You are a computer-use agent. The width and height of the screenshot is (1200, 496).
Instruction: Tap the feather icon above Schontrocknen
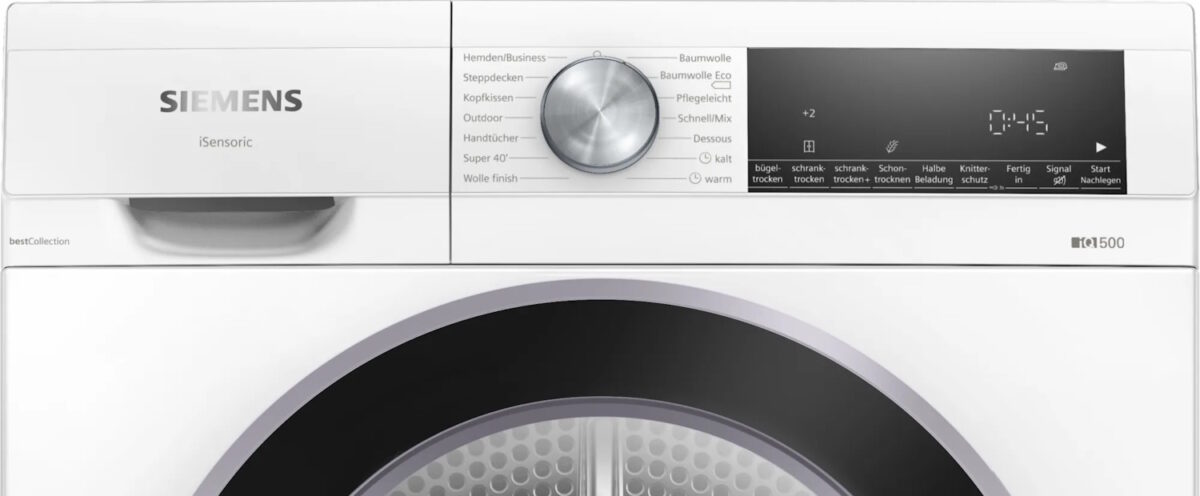click(x=891, y=146)
